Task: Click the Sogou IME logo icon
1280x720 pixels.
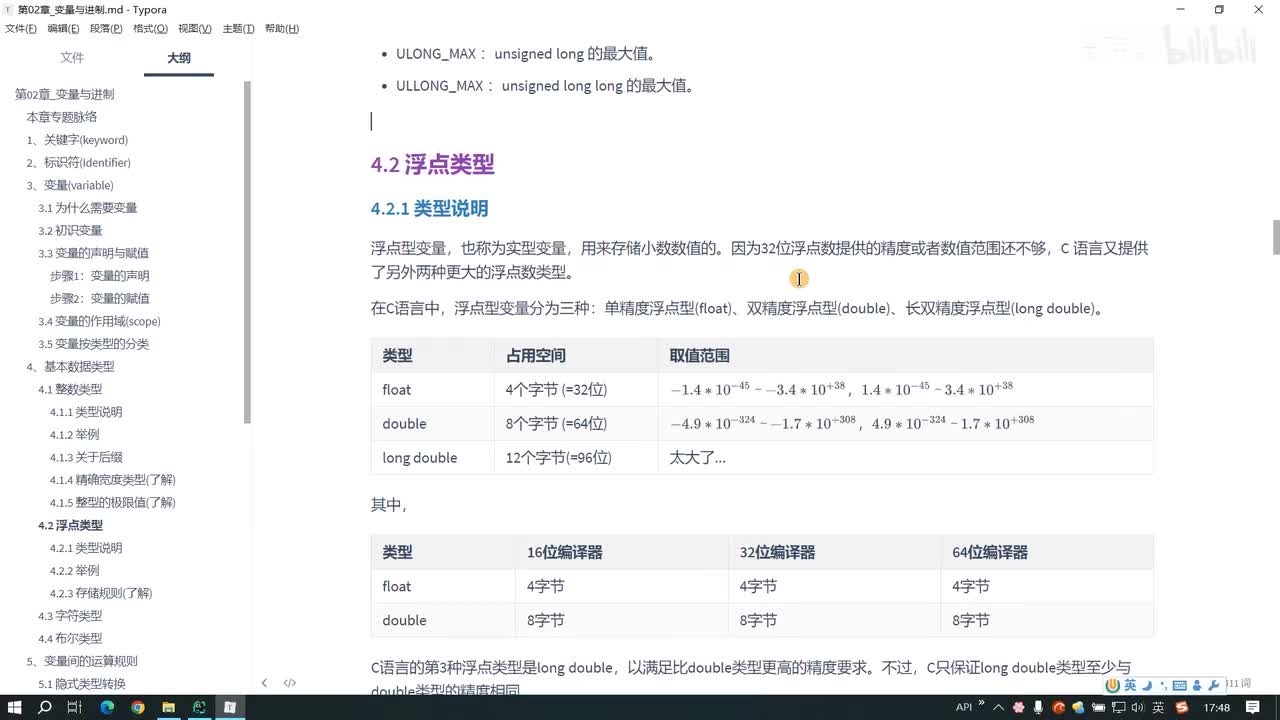Action: point(1113,685)
